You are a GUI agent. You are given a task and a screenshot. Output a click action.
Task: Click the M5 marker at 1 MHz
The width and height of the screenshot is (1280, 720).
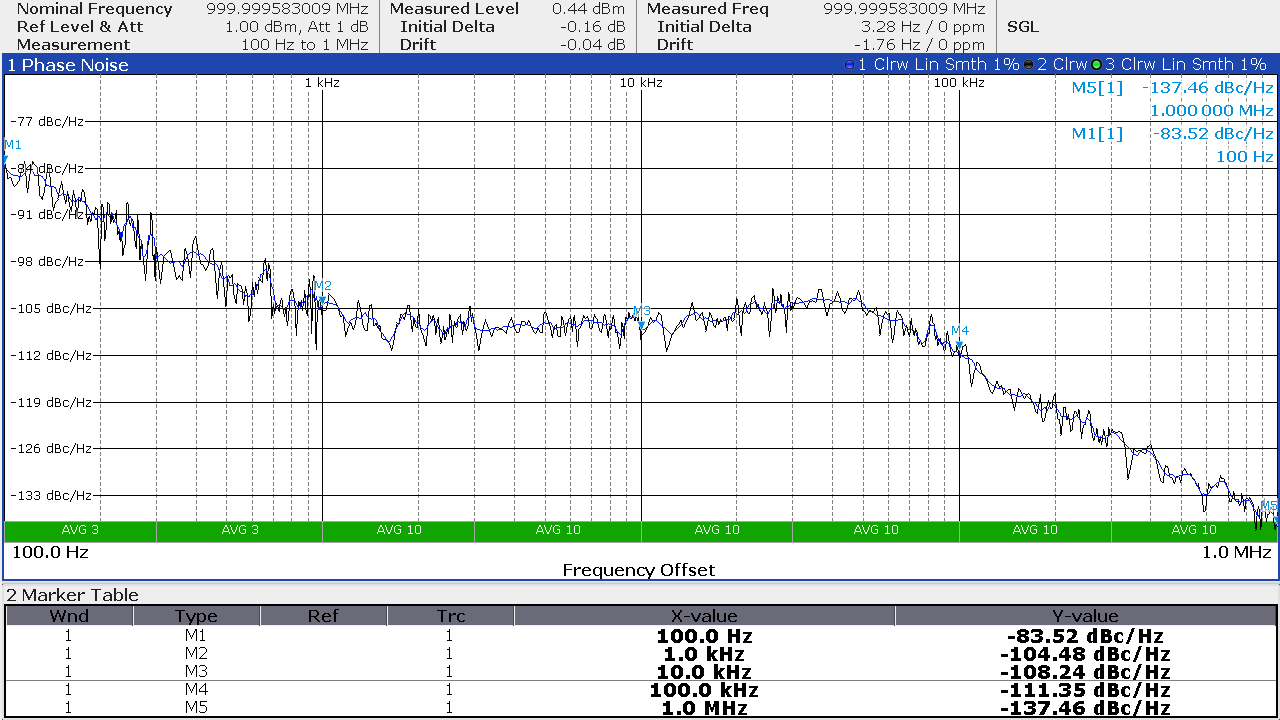[1272, 518]
